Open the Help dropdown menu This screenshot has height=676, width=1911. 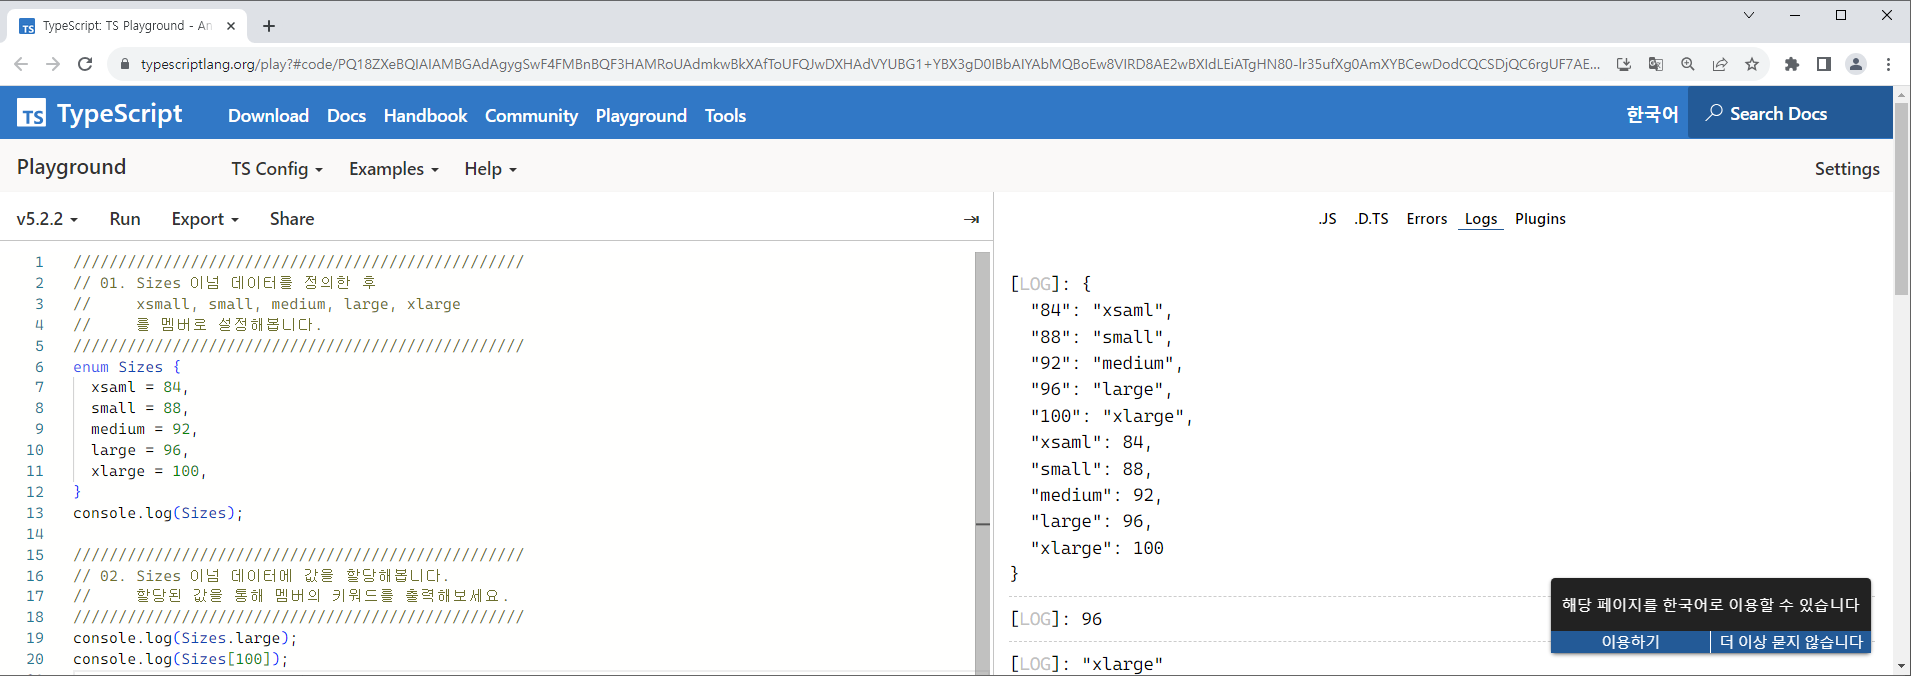[x=490, y=169]
